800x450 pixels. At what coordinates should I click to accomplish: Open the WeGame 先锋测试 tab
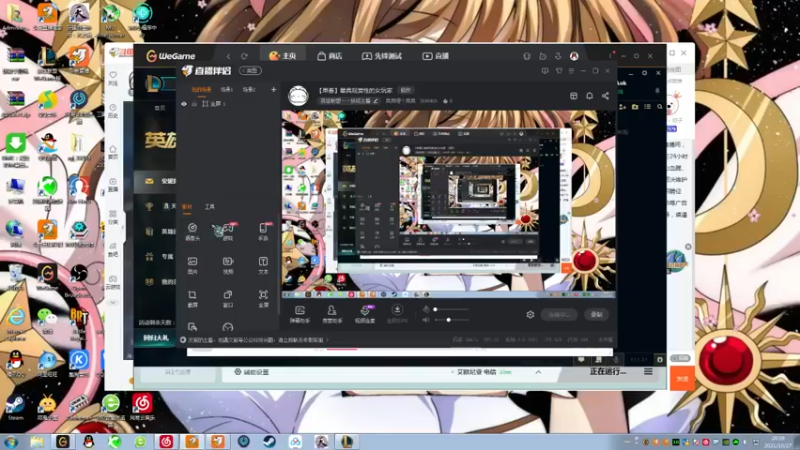(x=382, y=56)
